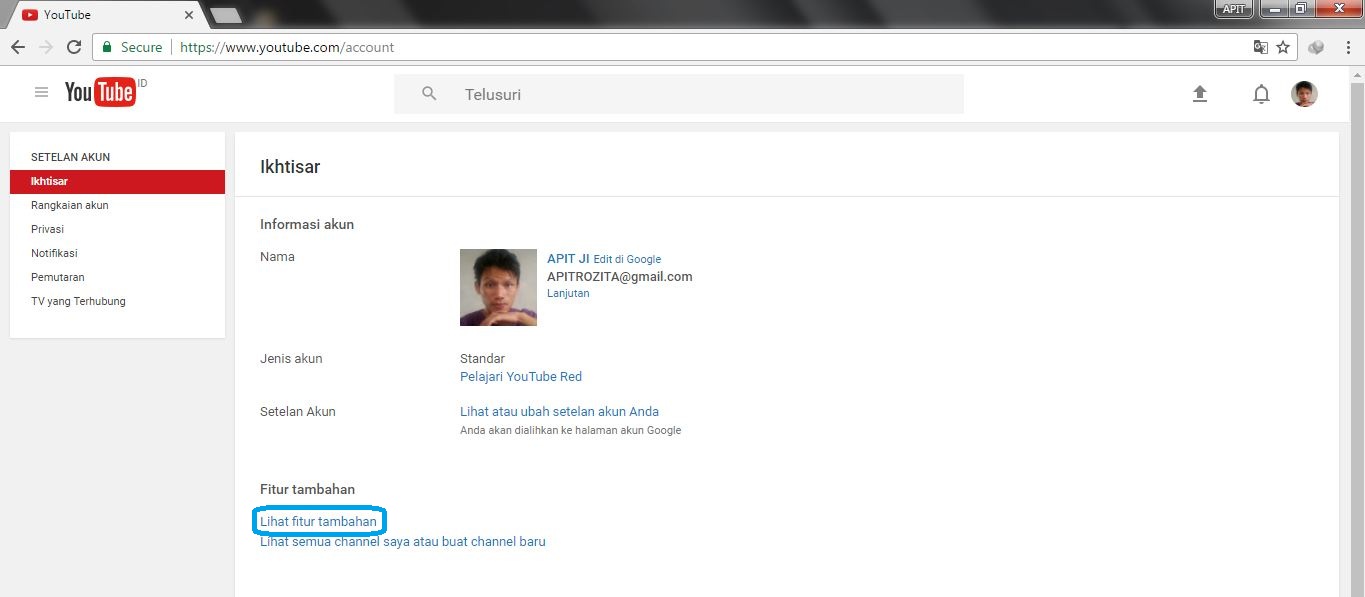
Task: Click the video upload icon
Action: (1199, 93)
